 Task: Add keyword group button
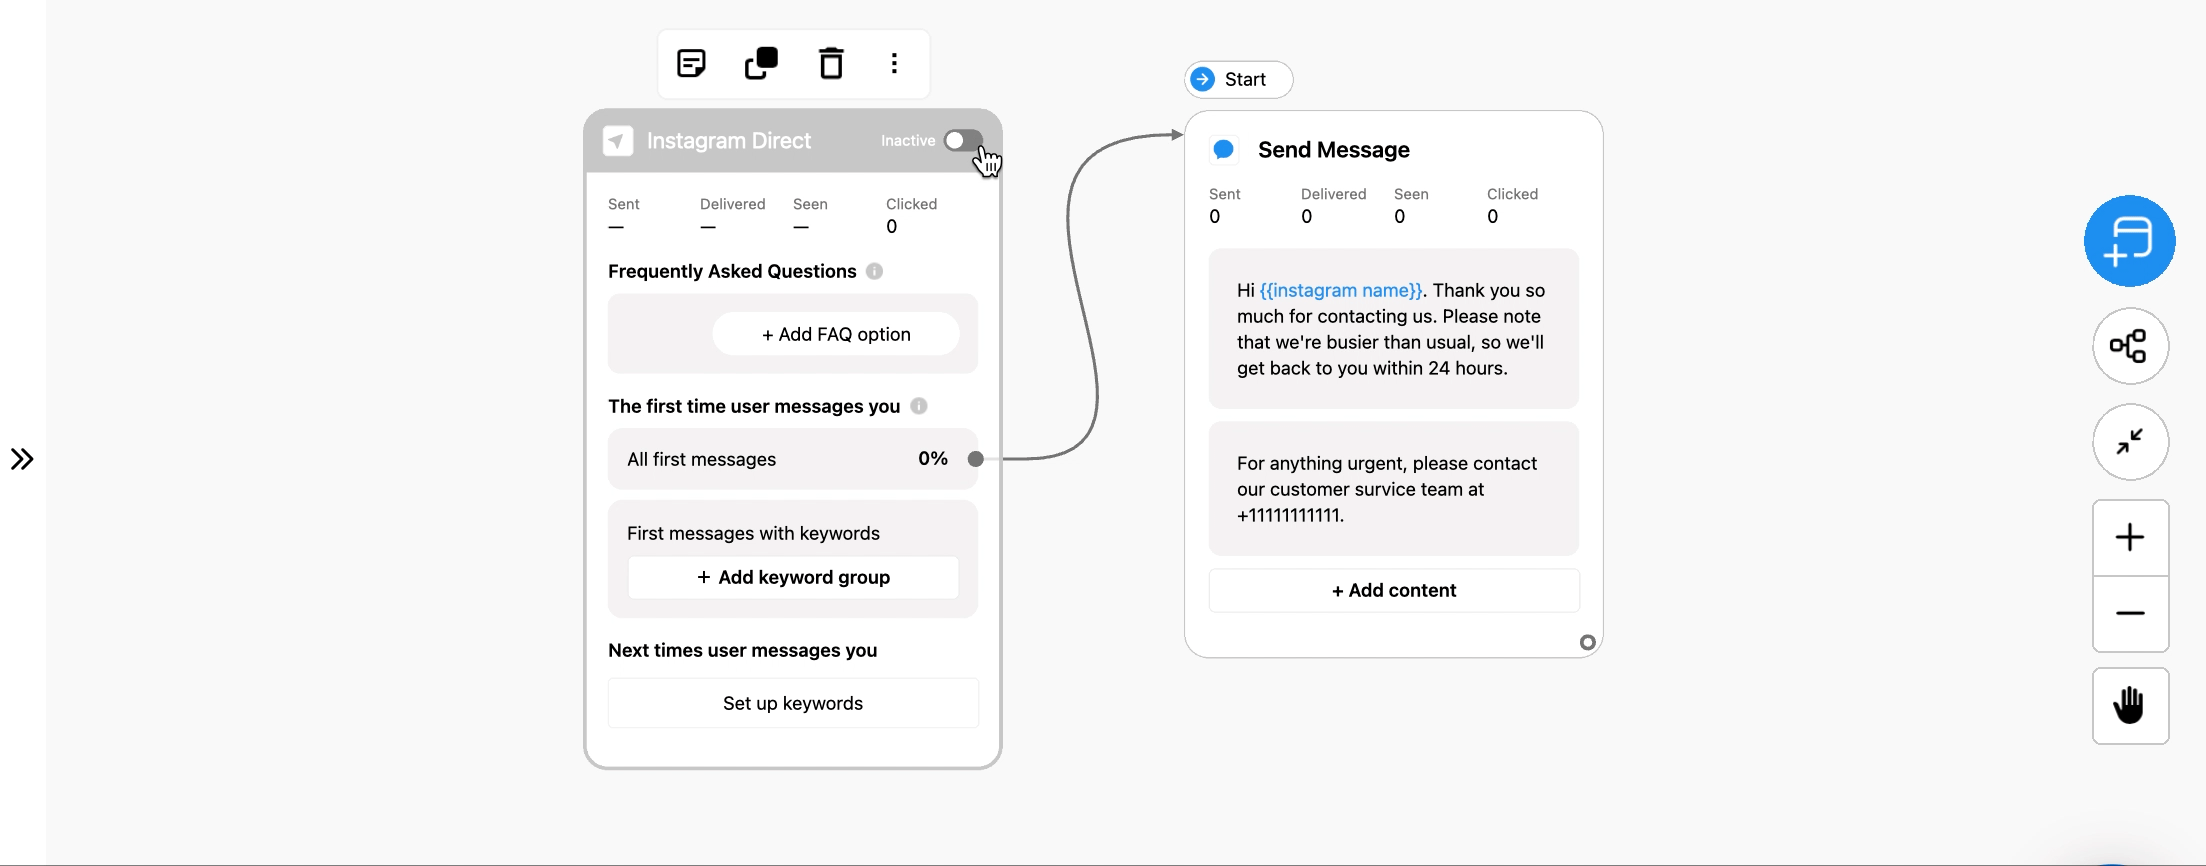[793, 577]
